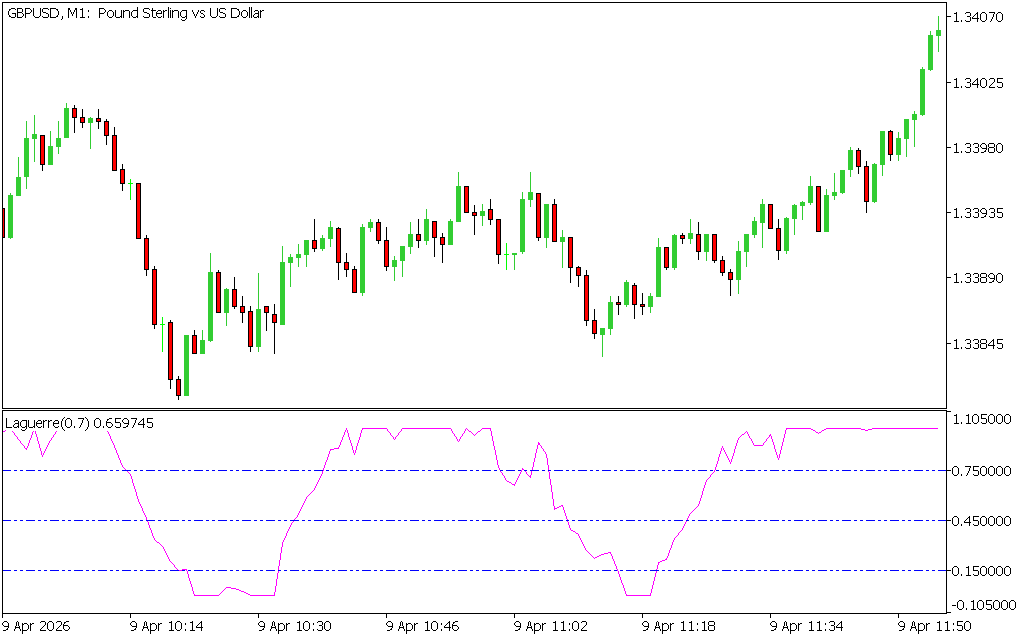This screenshot has height=640, width=1024.
Task: Click the -0.105000 indicator scale value
Action: click(x=982, y=604)
